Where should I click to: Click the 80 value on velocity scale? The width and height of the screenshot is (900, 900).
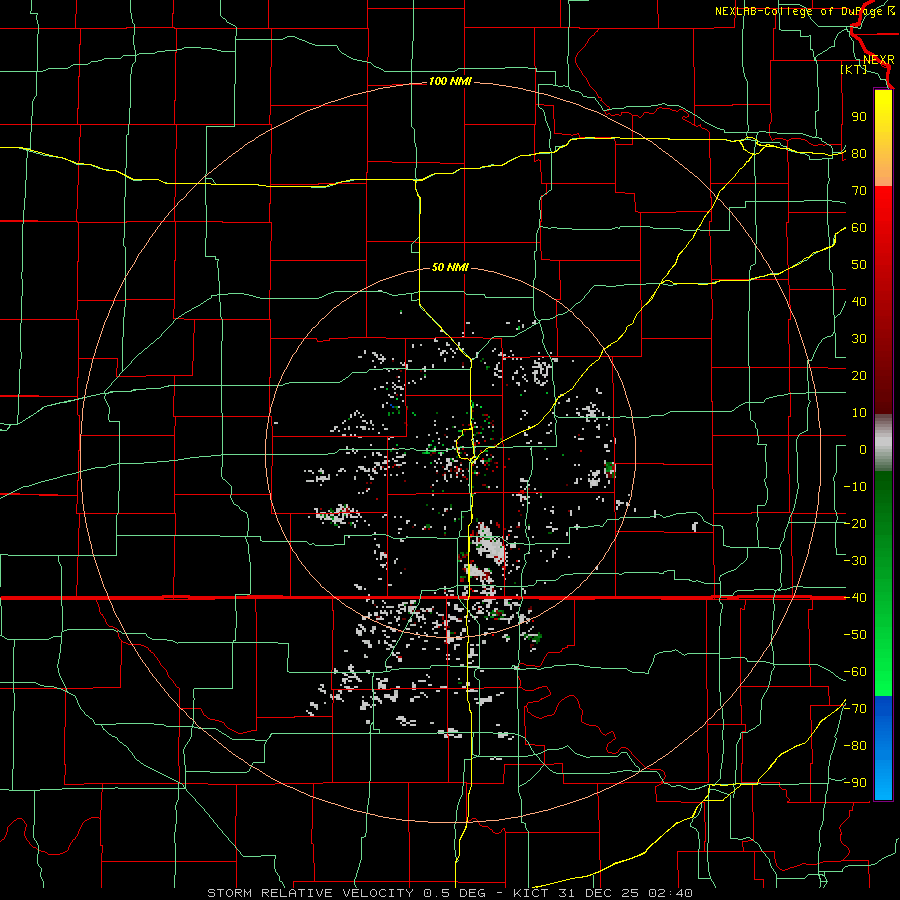click(859, 153)
